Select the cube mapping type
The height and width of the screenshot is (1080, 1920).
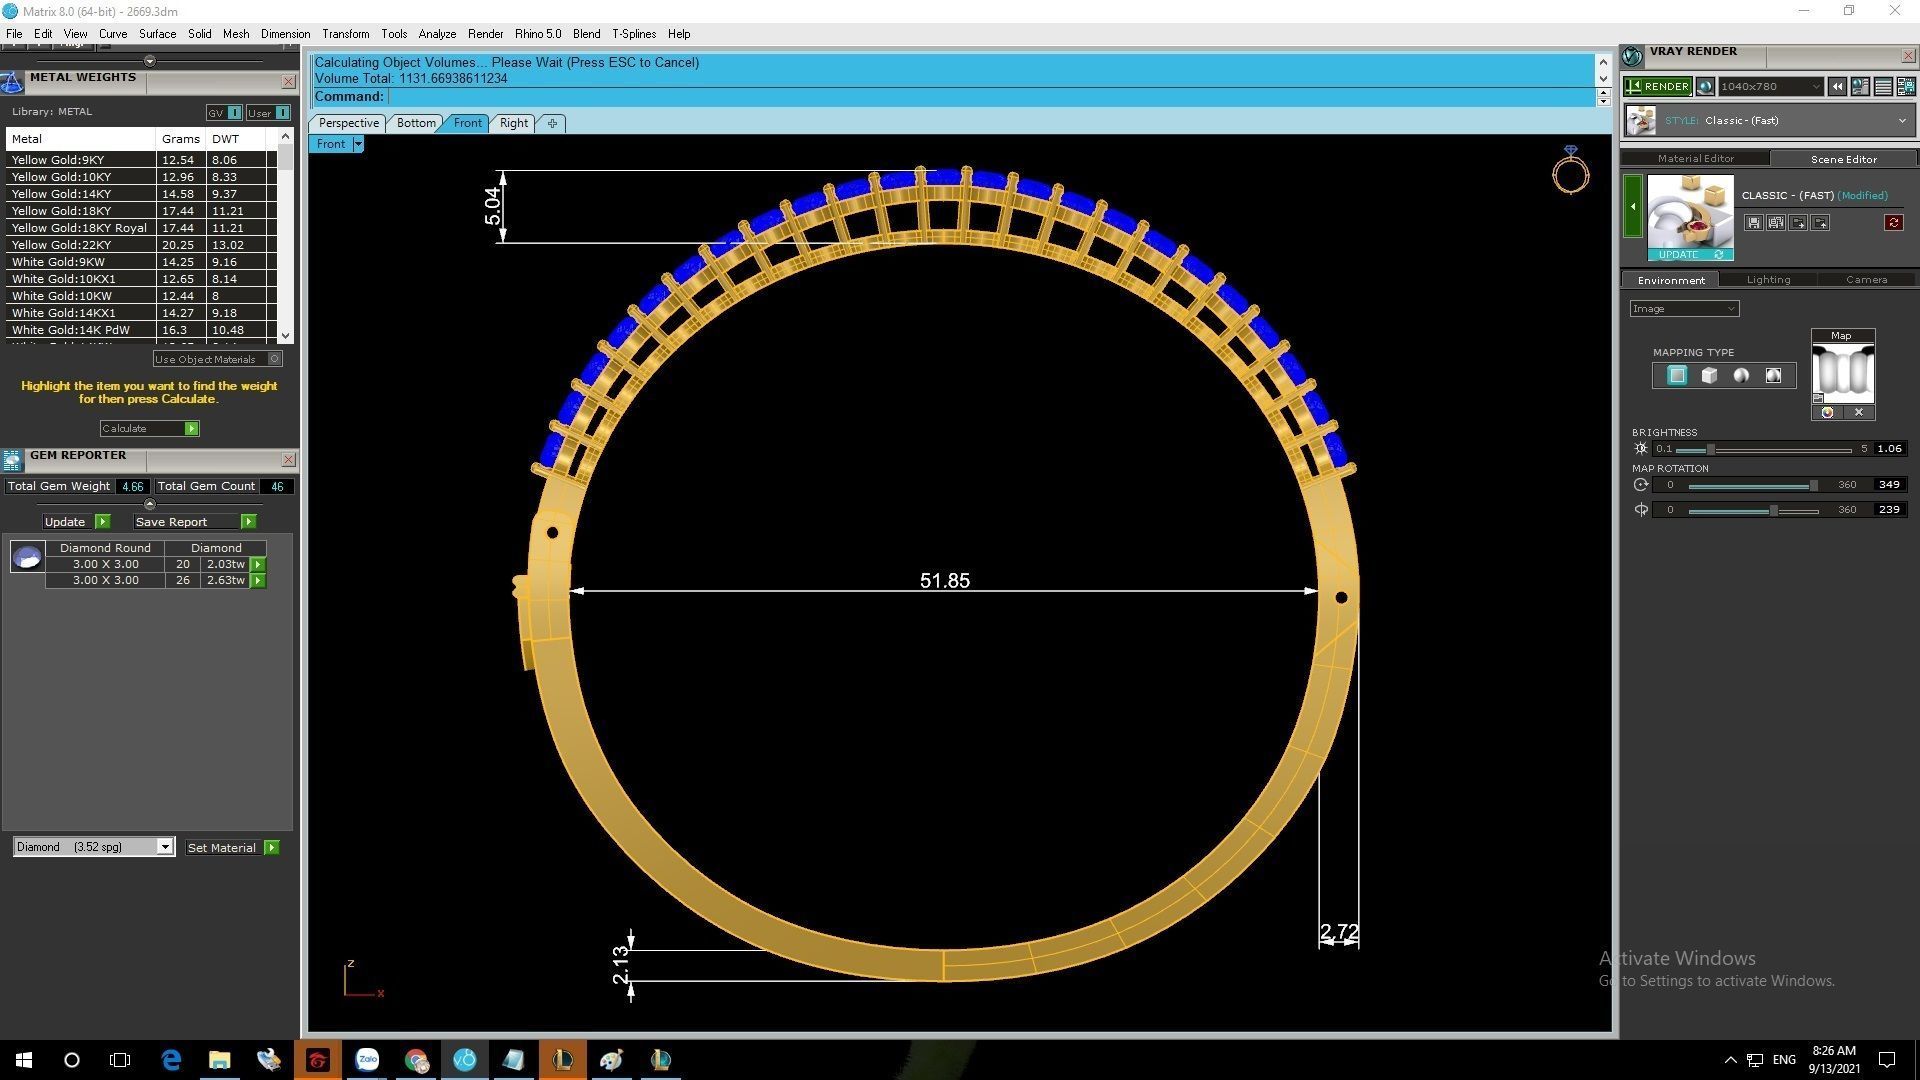[x=1709, y=376]
